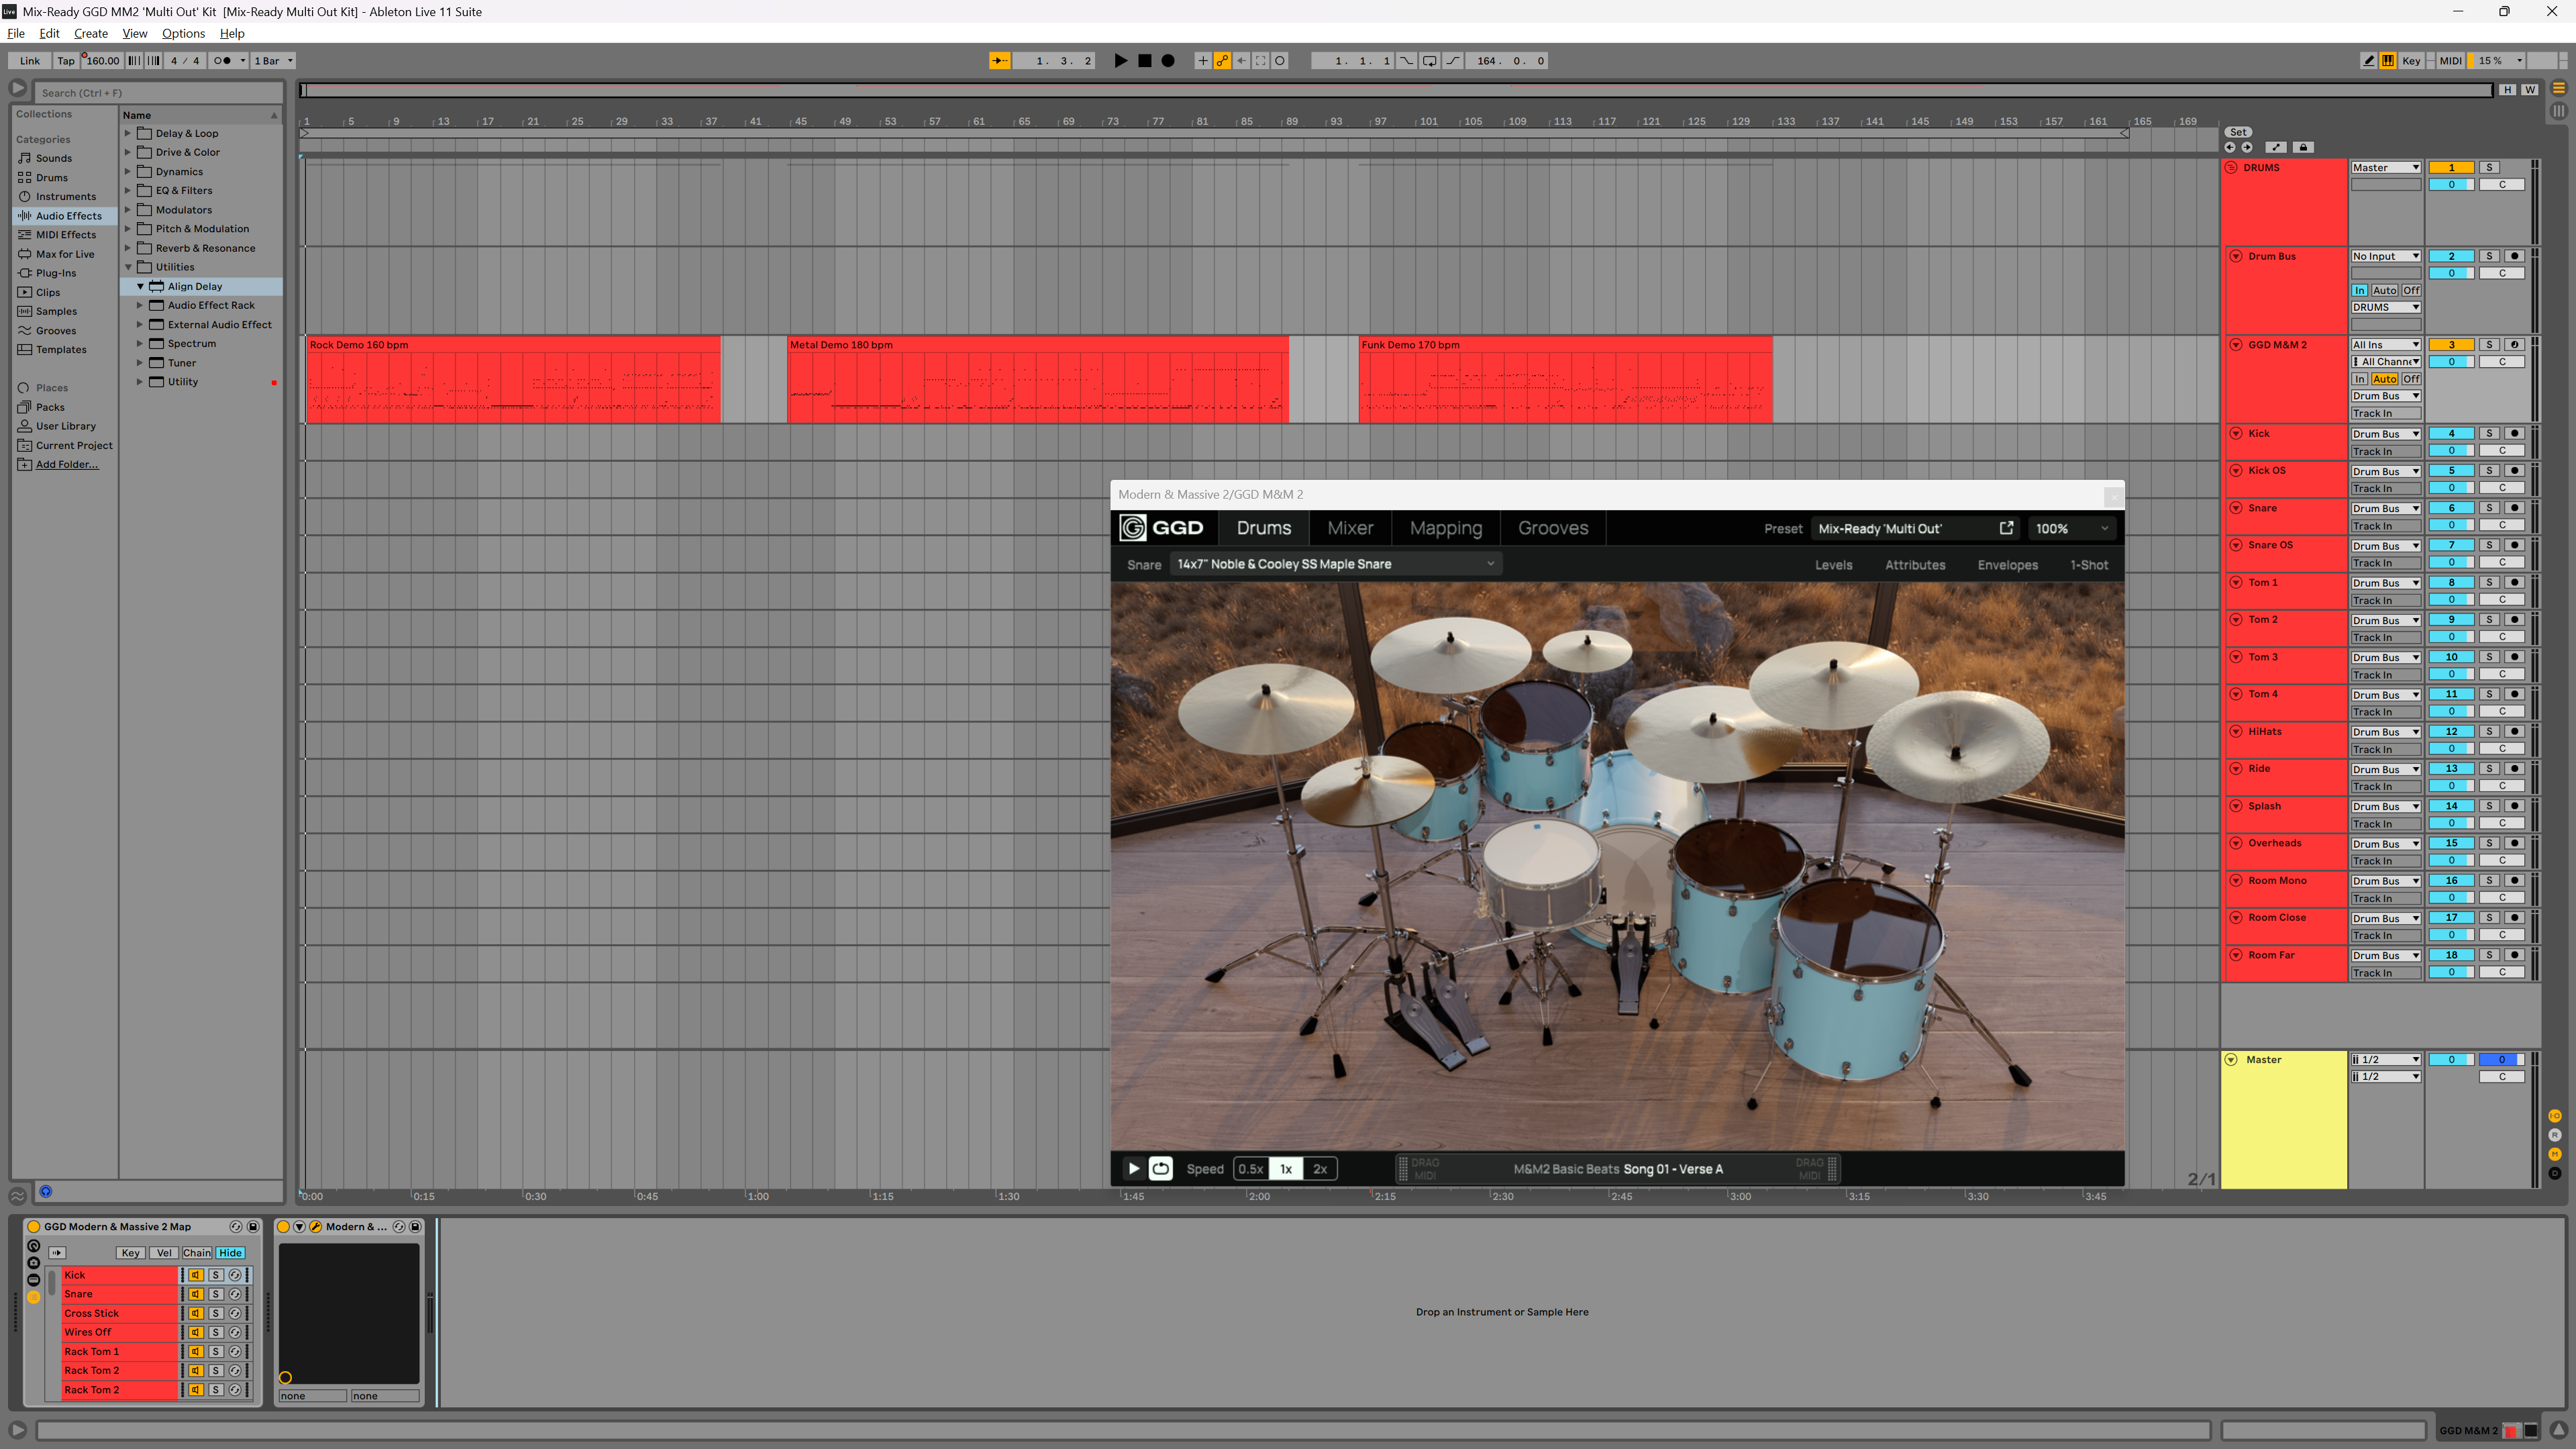Switch to the Mixer tab in GGD
2576x1449 pixels.
click(x=1349, y=528)
